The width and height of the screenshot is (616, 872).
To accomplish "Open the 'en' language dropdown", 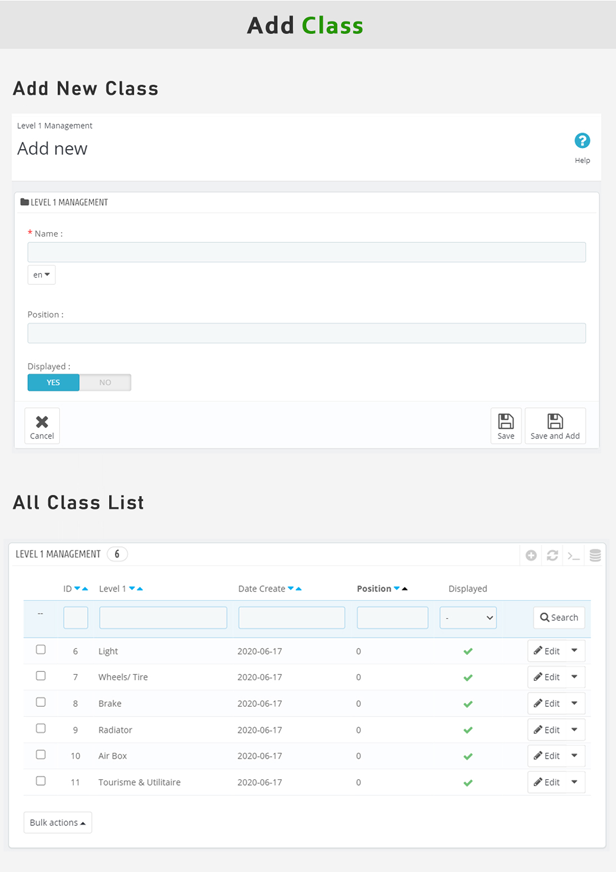I will [x=41, y=274].
